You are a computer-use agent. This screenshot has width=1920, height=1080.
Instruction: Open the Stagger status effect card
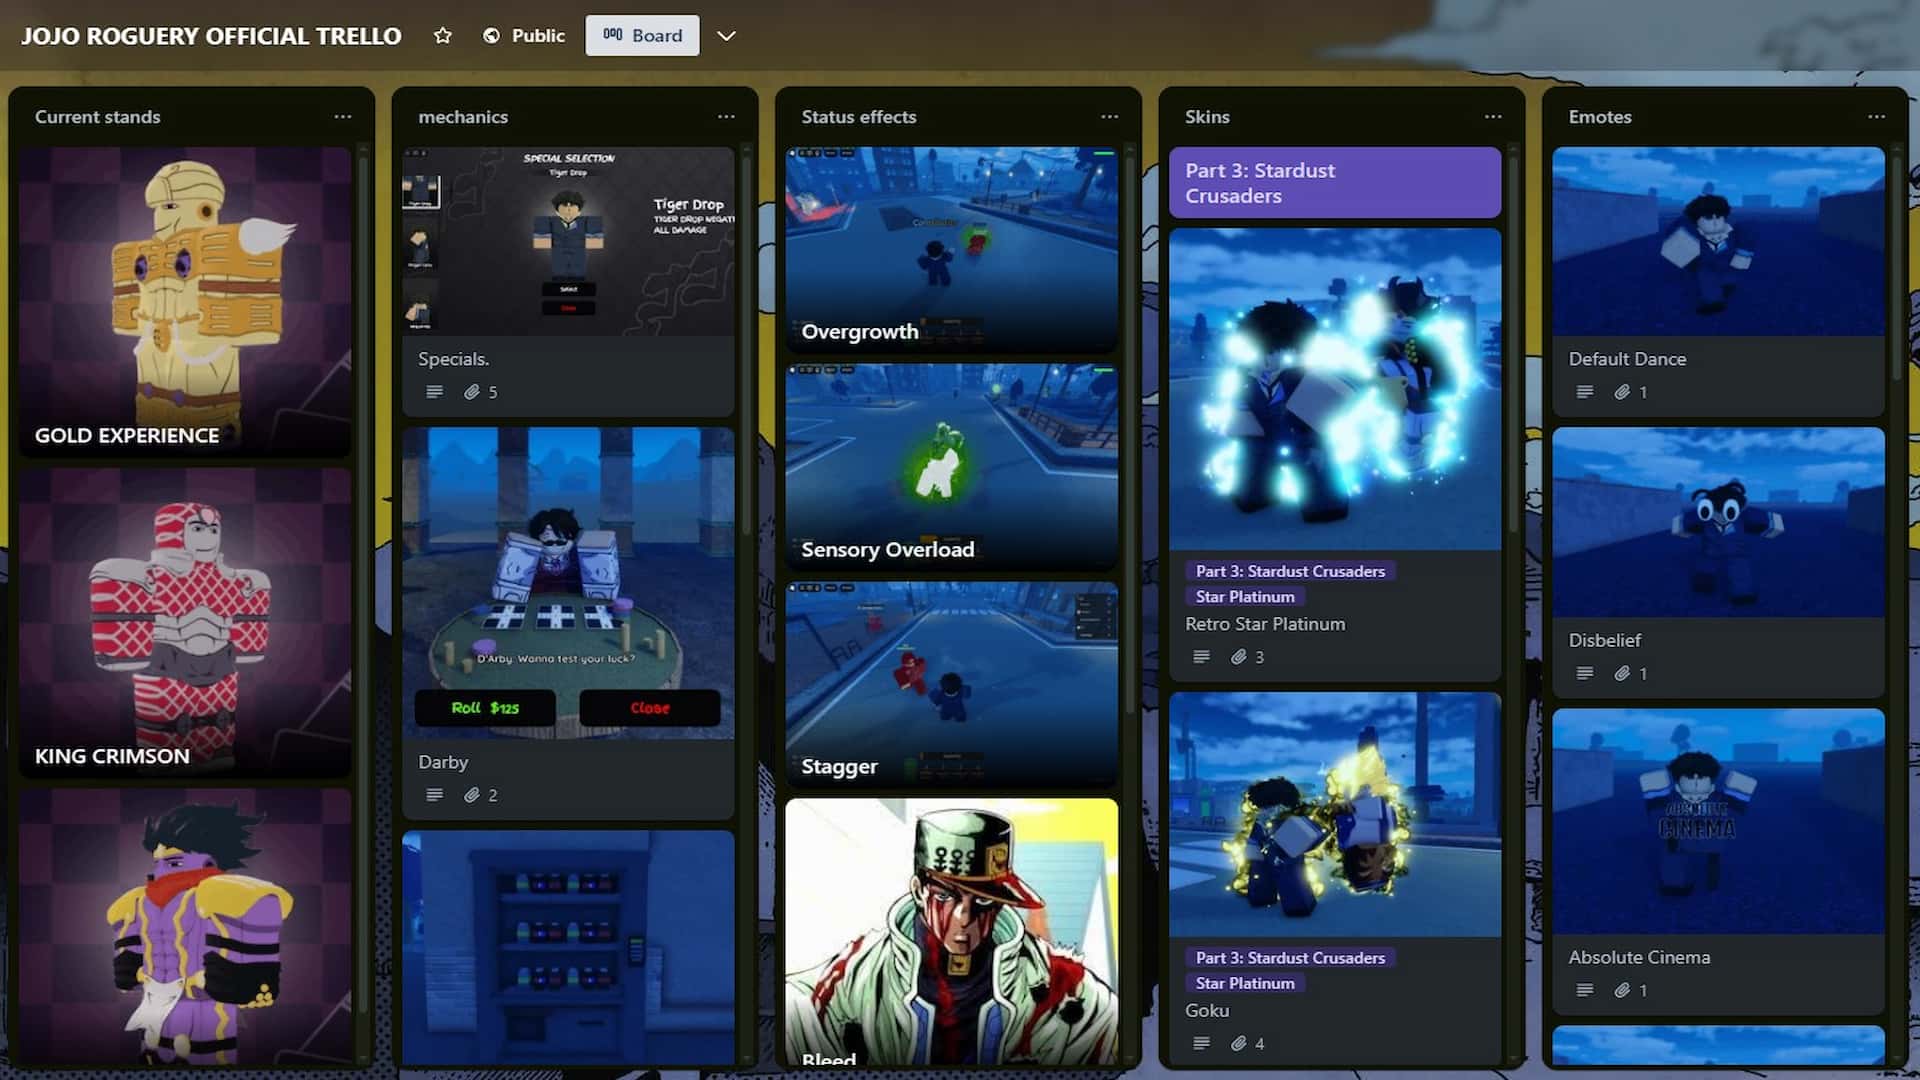(952, 685)
